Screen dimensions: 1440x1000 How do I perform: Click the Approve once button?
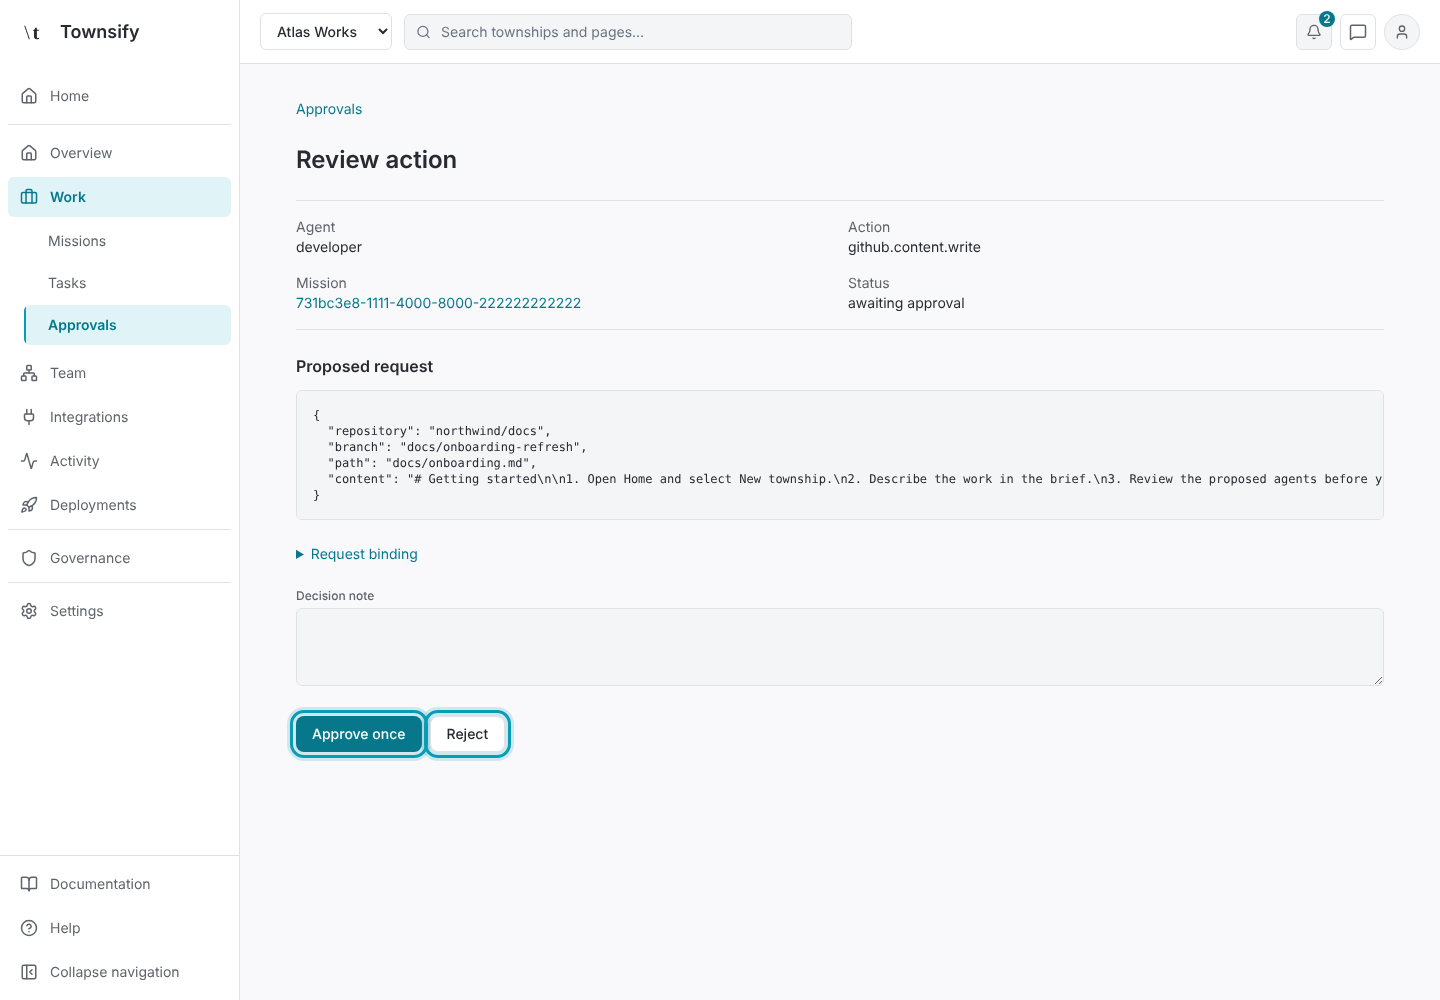click(359, 734)
